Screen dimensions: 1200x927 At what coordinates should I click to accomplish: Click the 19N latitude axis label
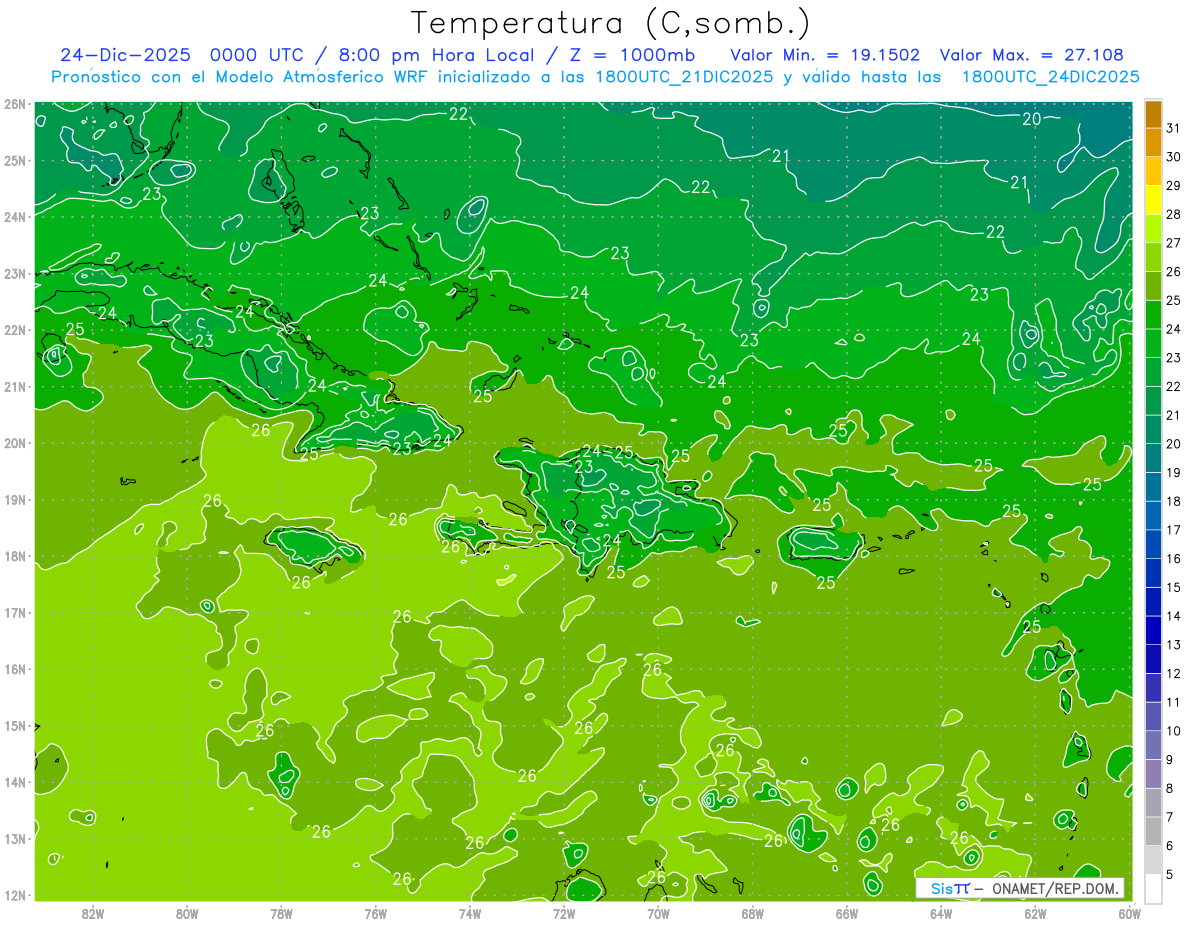click(14, 499)
